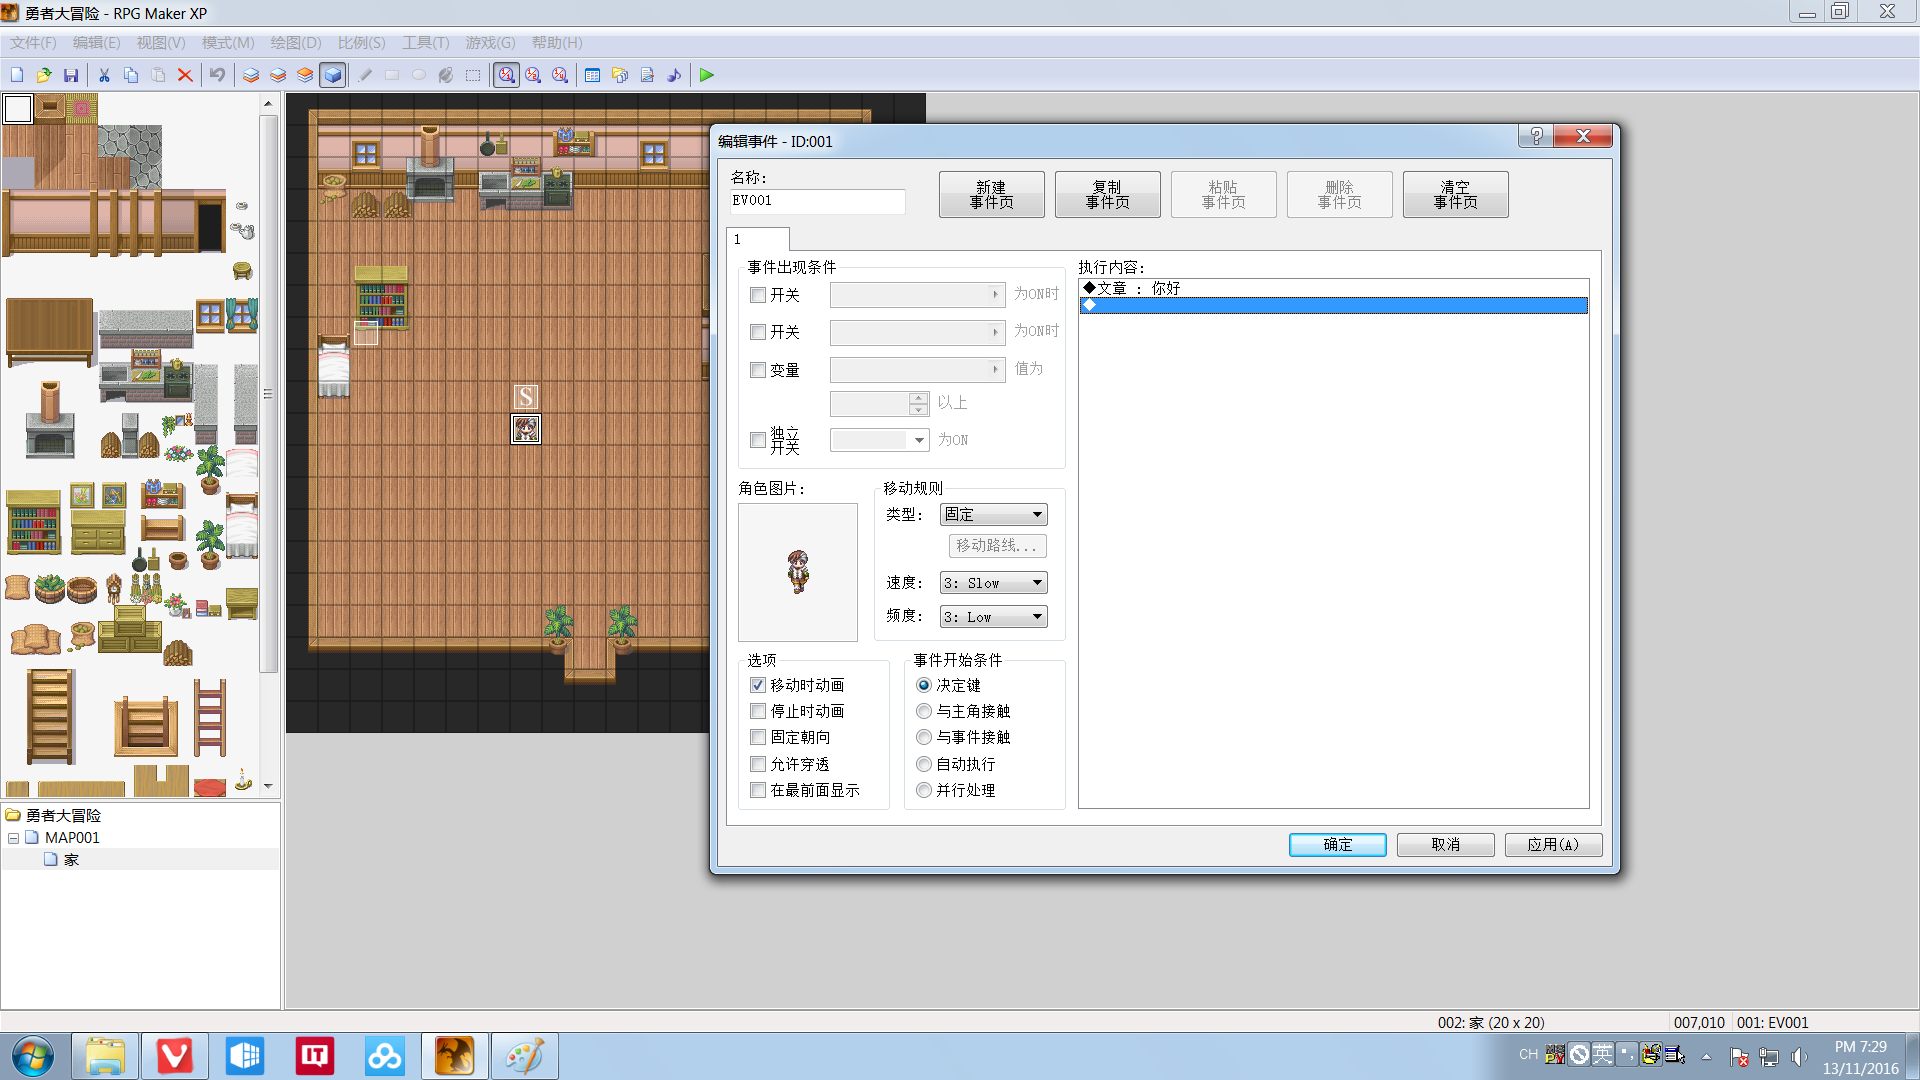
Task: Click the 角色图片 character graphic box
Action: coord(797,572)
